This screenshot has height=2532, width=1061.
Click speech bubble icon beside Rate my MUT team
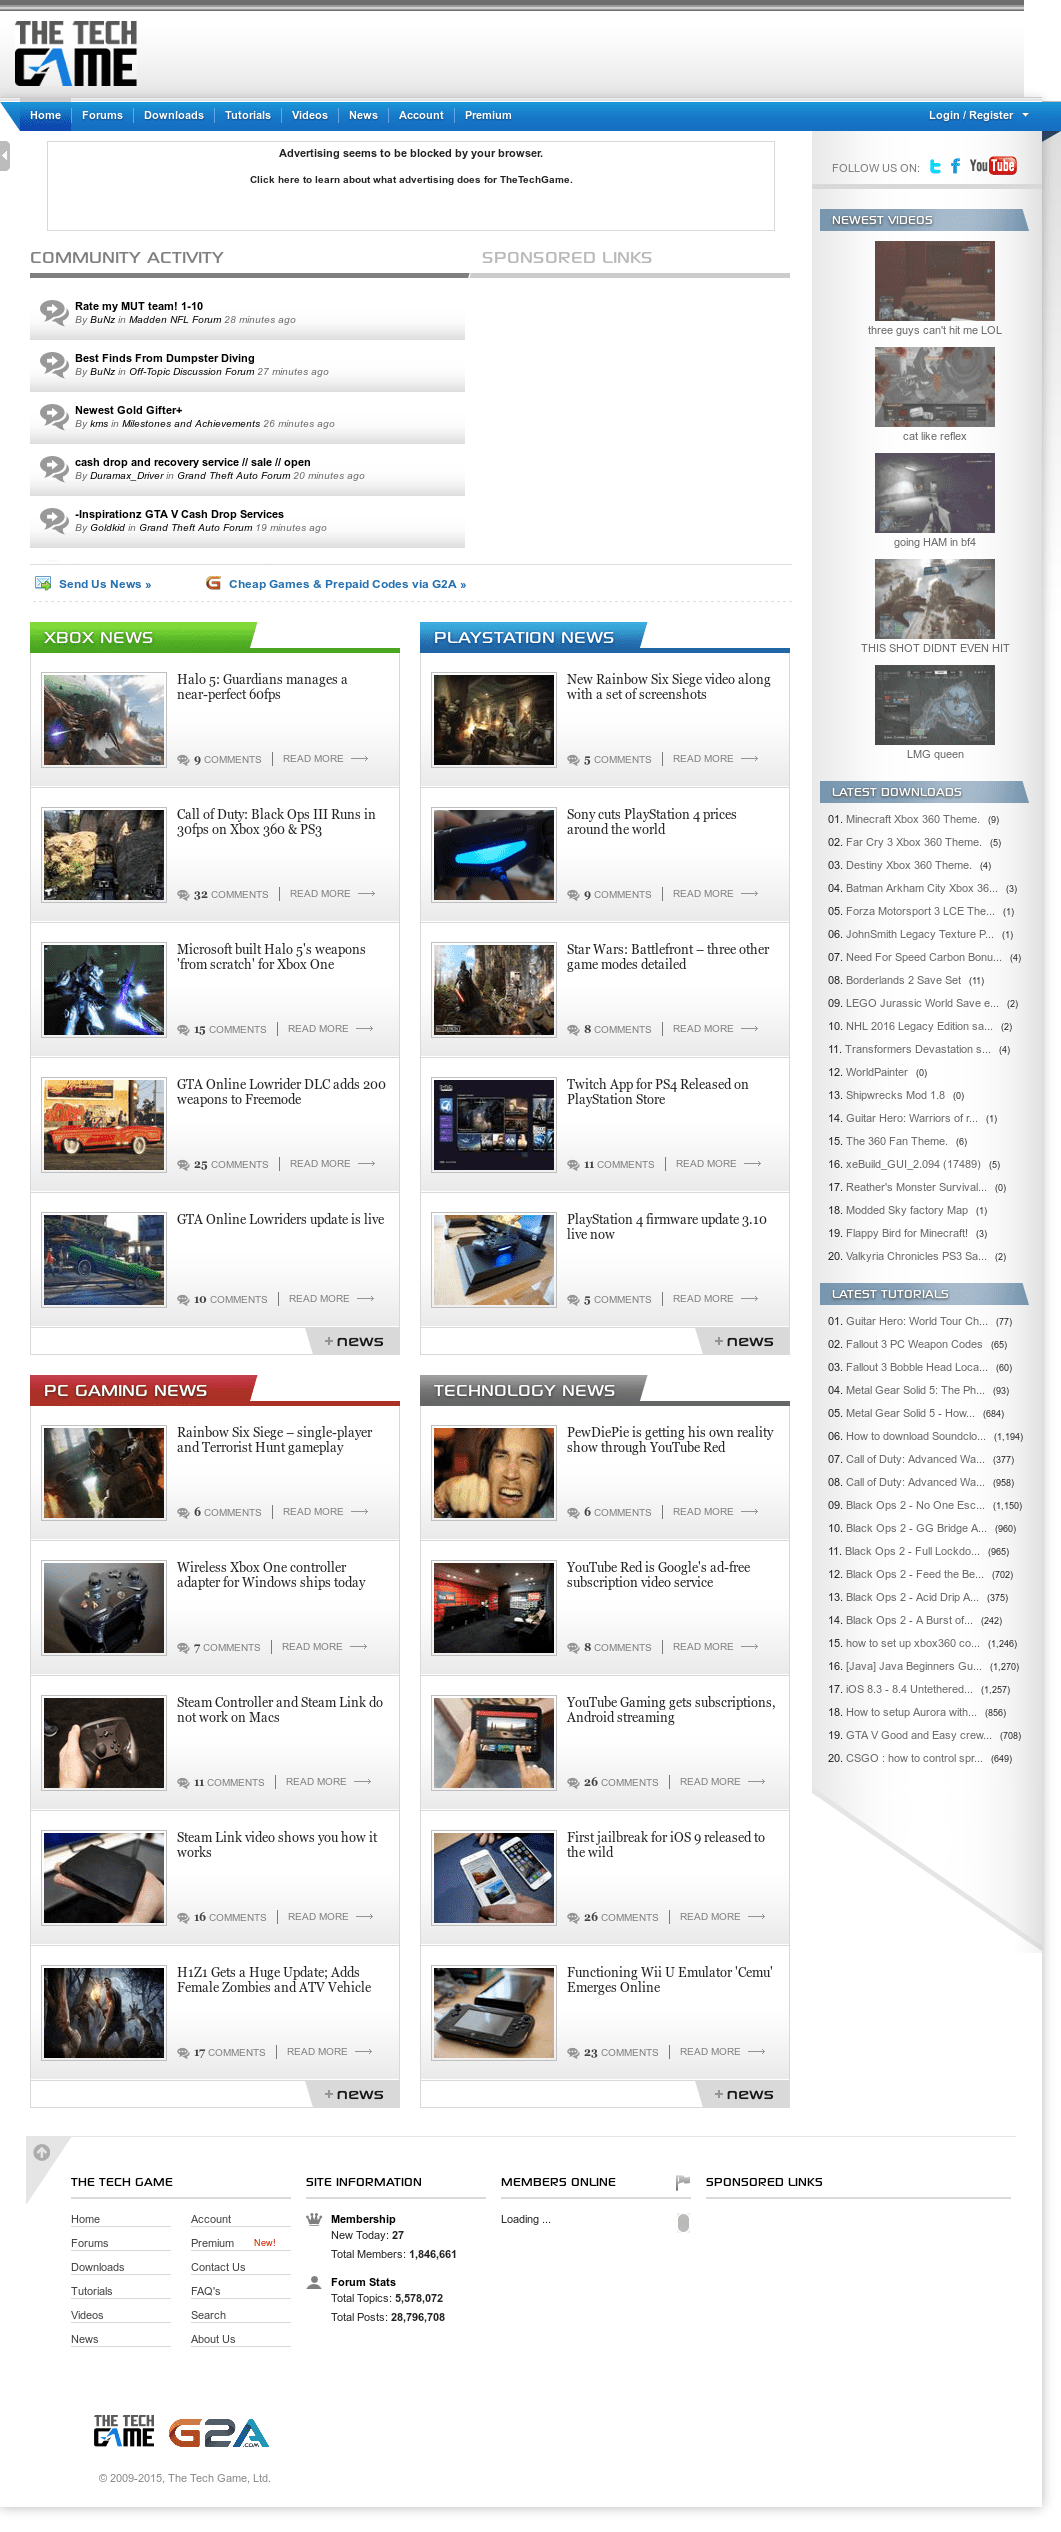click(53, 312)
